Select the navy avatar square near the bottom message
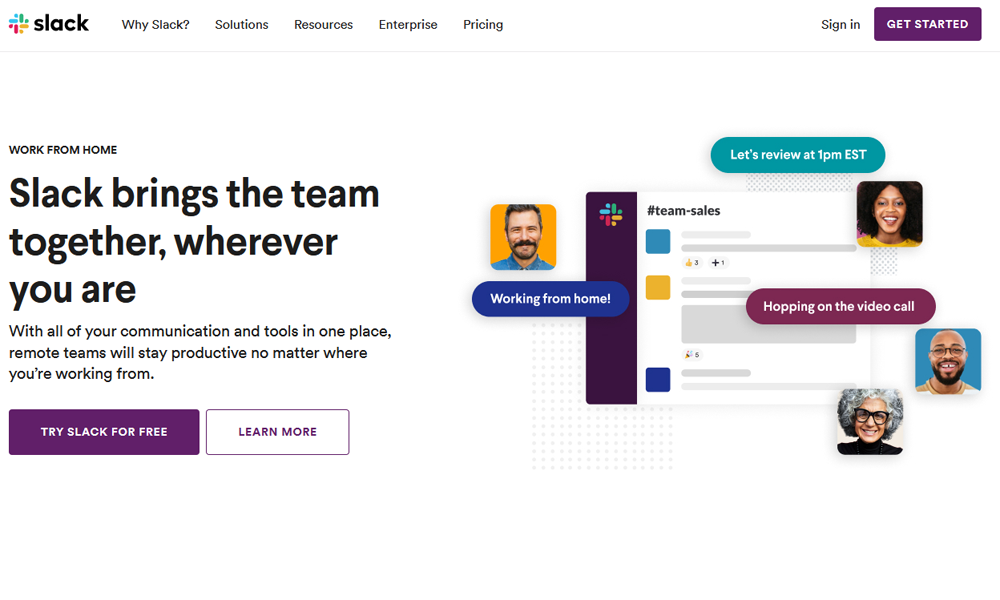The image size is (1000, 600). 657,378
